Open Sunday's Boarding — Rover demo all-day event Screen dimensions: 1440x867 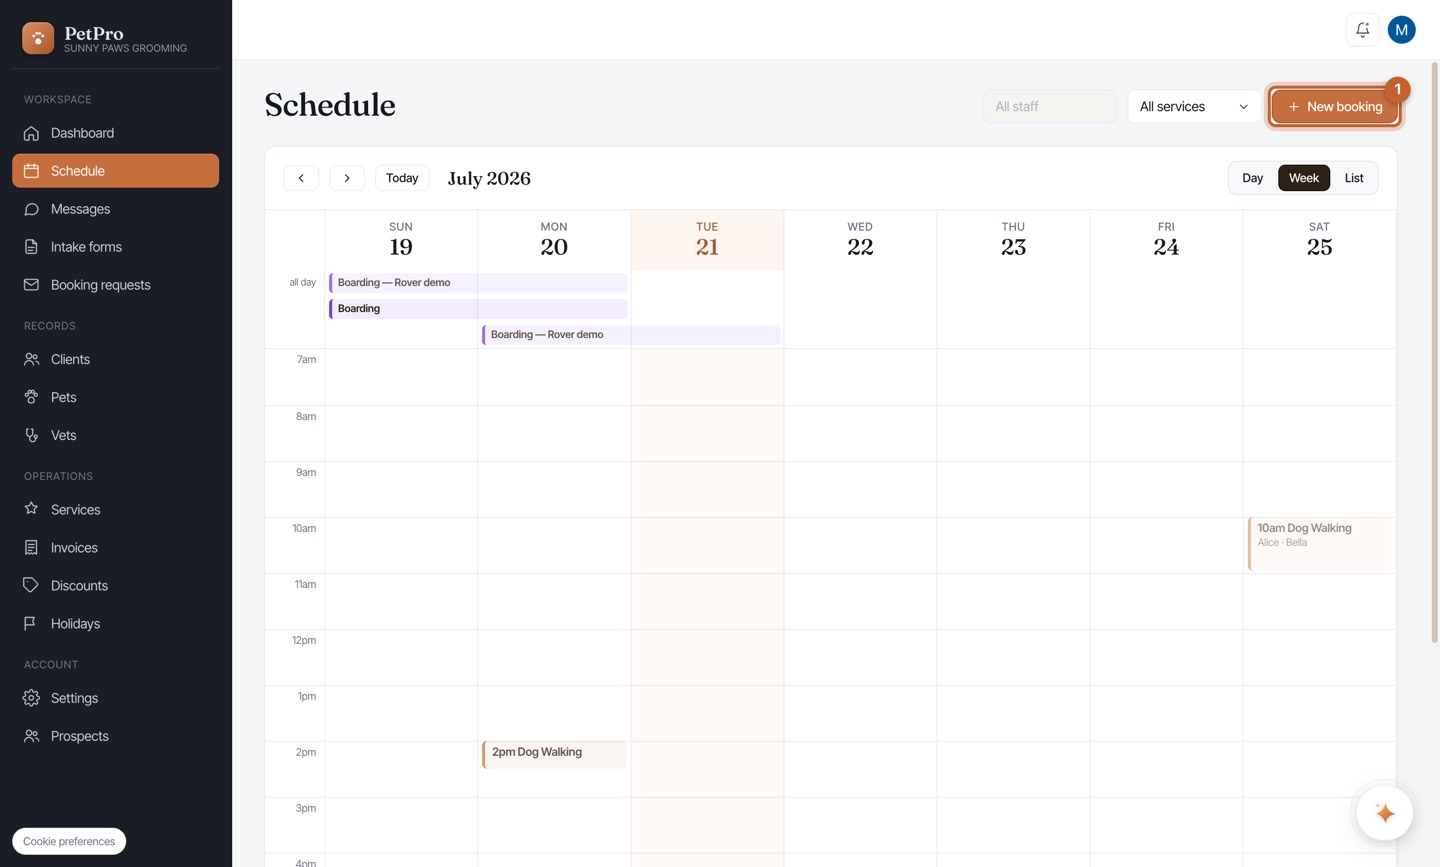(478, 283)
